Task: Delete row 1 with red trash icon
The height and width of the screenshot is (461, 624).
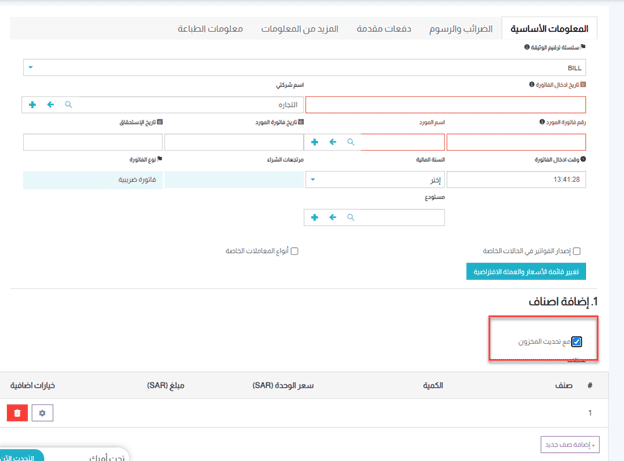Action: click(x=17, y=412)
